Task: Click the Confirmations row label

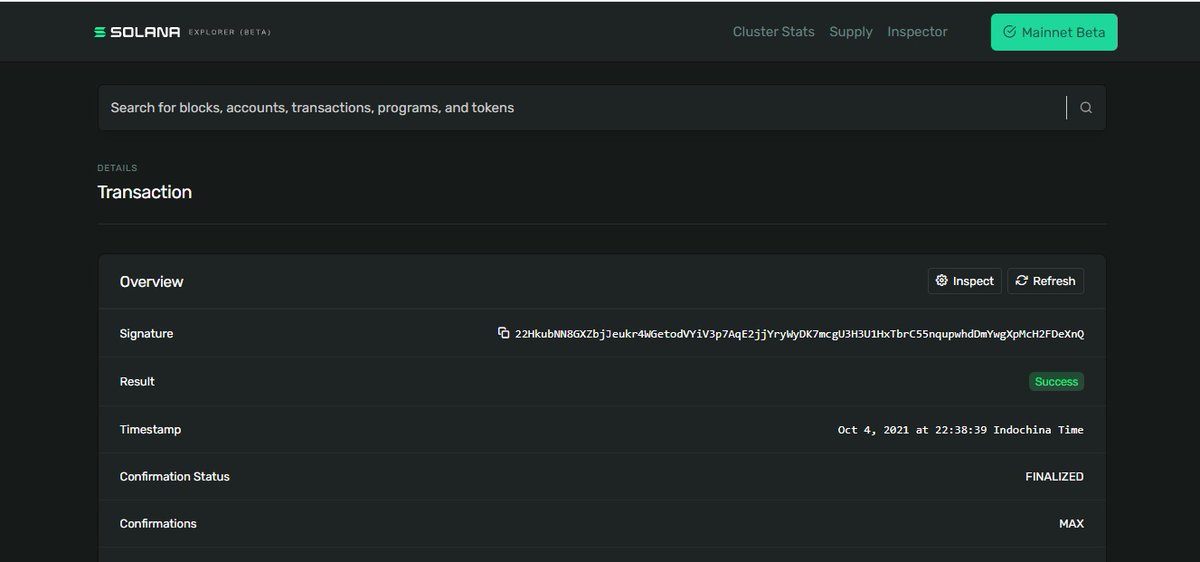Action: 158,524
